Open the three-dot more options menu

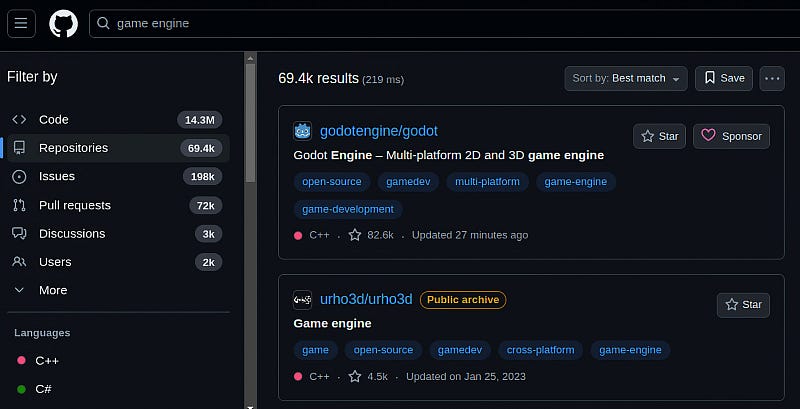(x=772, y=79)
